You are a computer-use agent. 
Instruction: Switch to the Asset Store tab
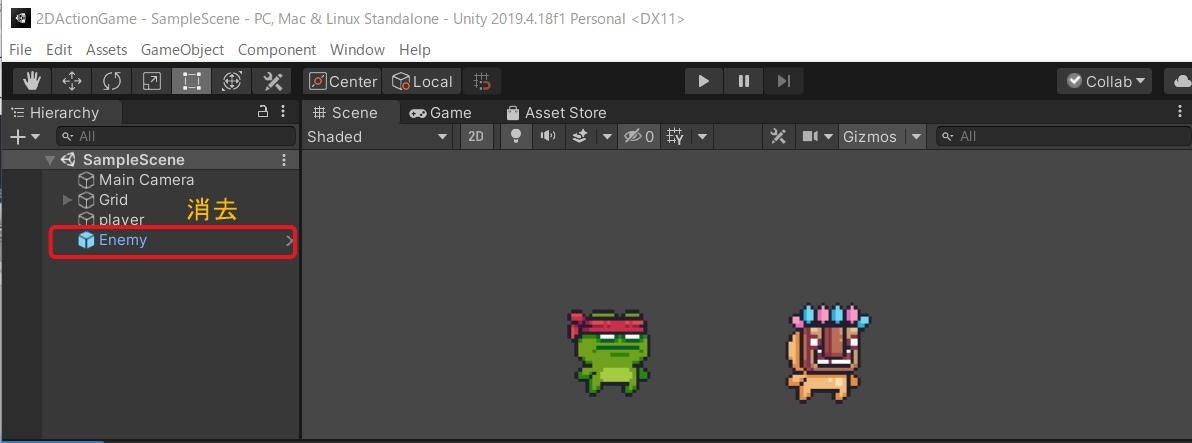click(556, 112)
